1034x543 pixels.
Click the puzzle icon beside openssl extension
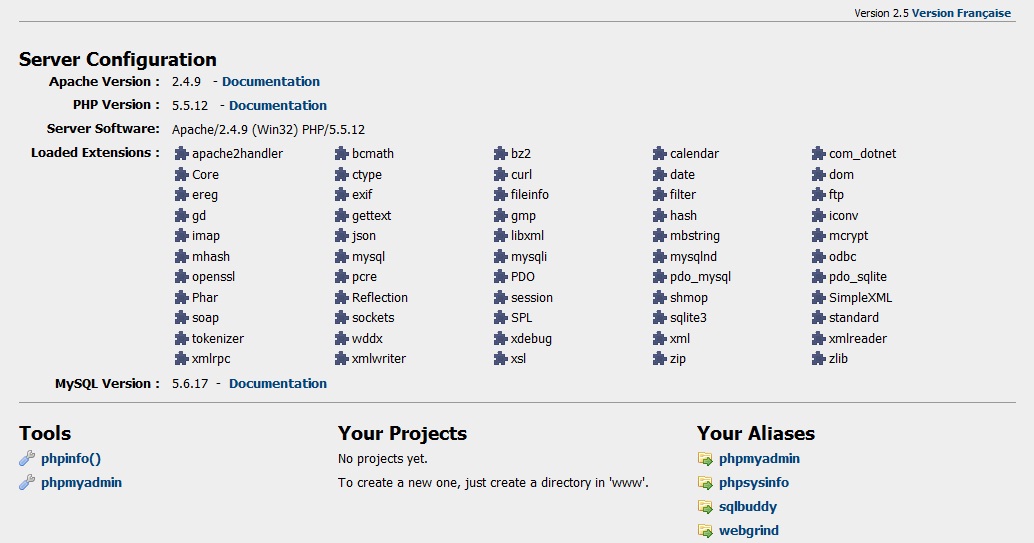tap(181, 277)
